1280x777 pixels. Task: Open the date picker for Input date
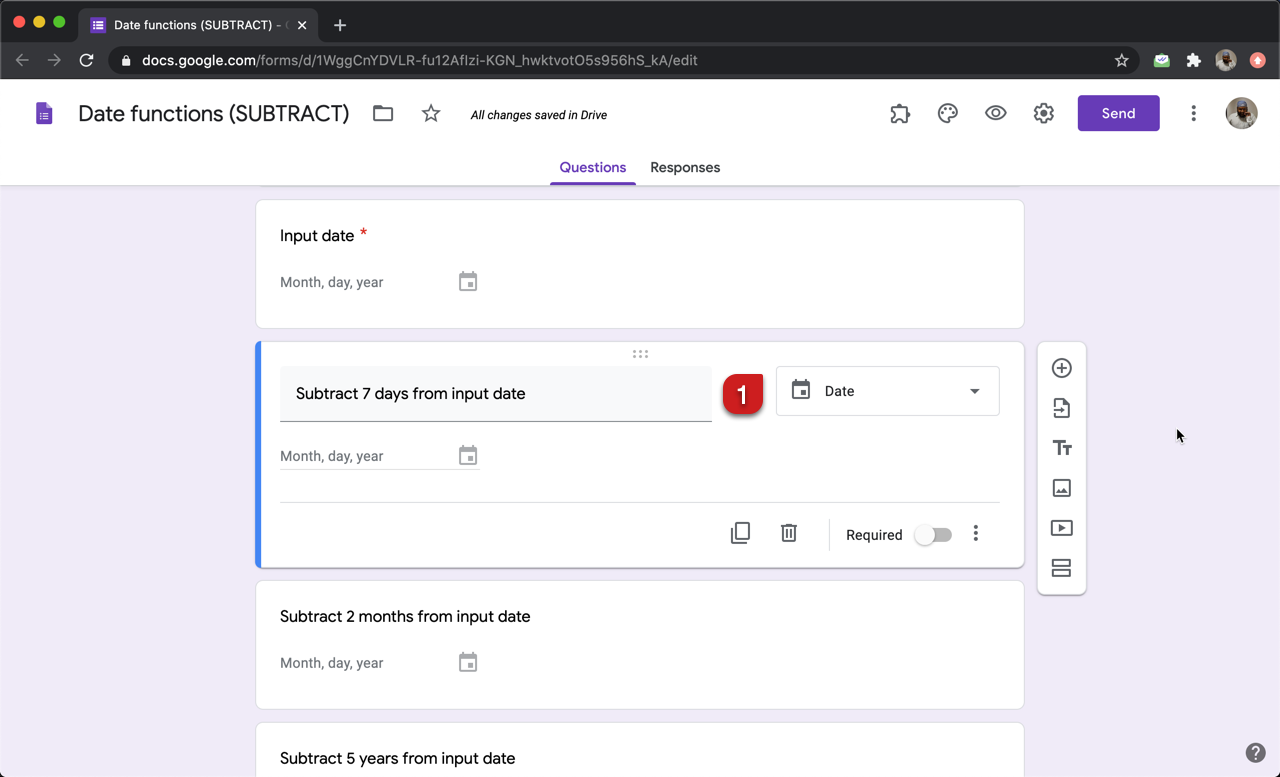(x=467, y=281)
